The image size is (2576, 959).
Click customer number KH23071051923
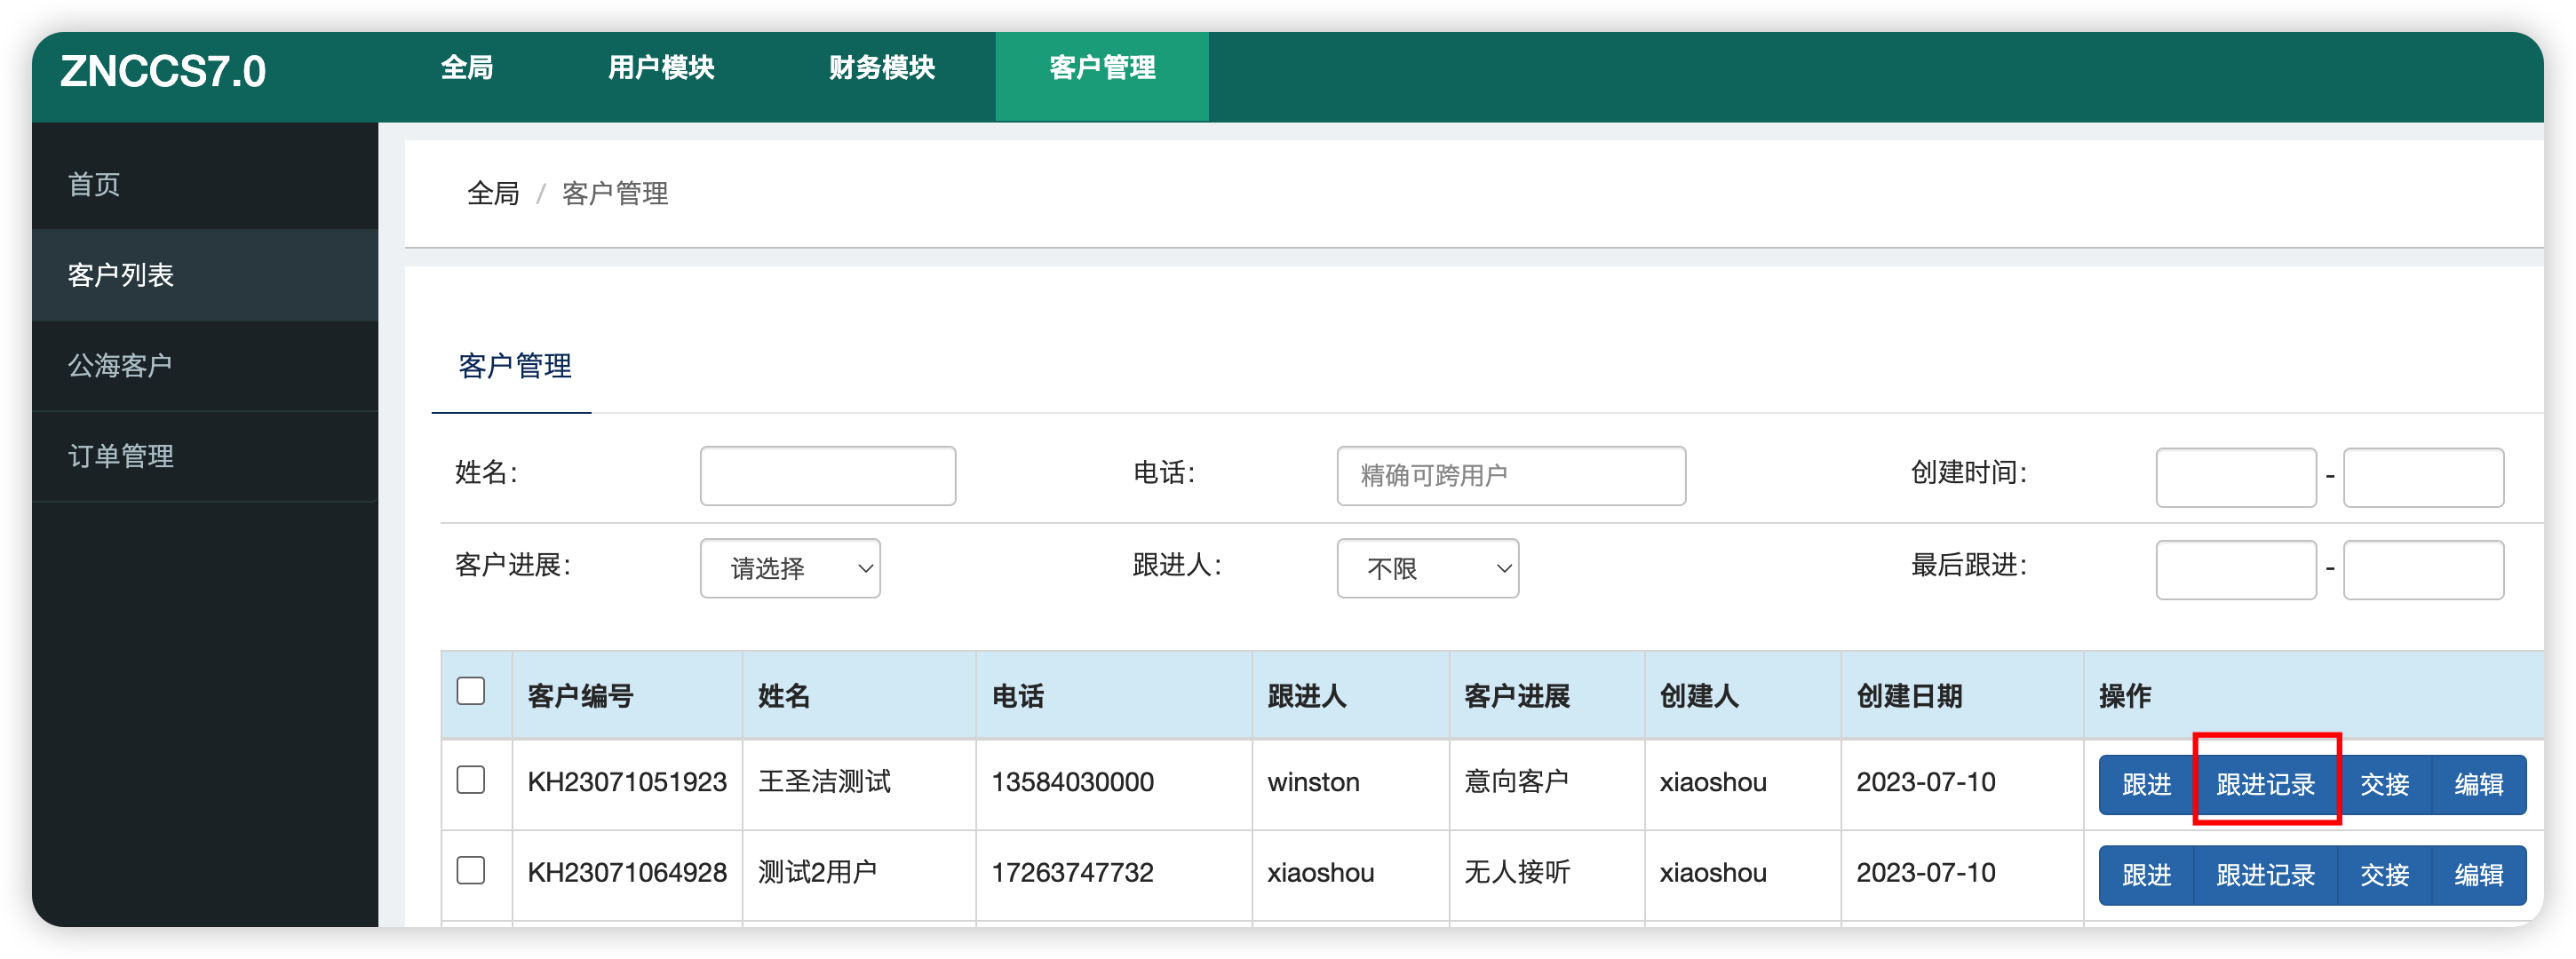pyautogui.click(x=627, y=782)
